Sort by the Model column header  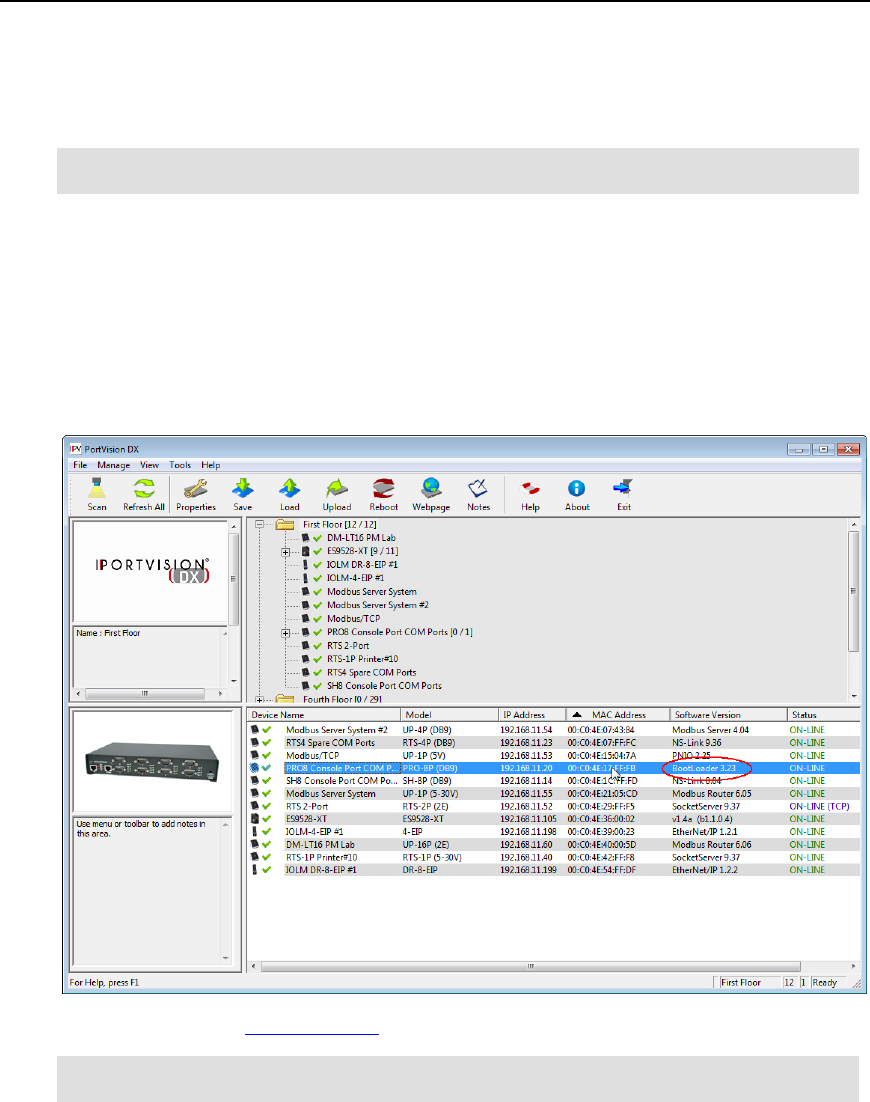point(450,715)
